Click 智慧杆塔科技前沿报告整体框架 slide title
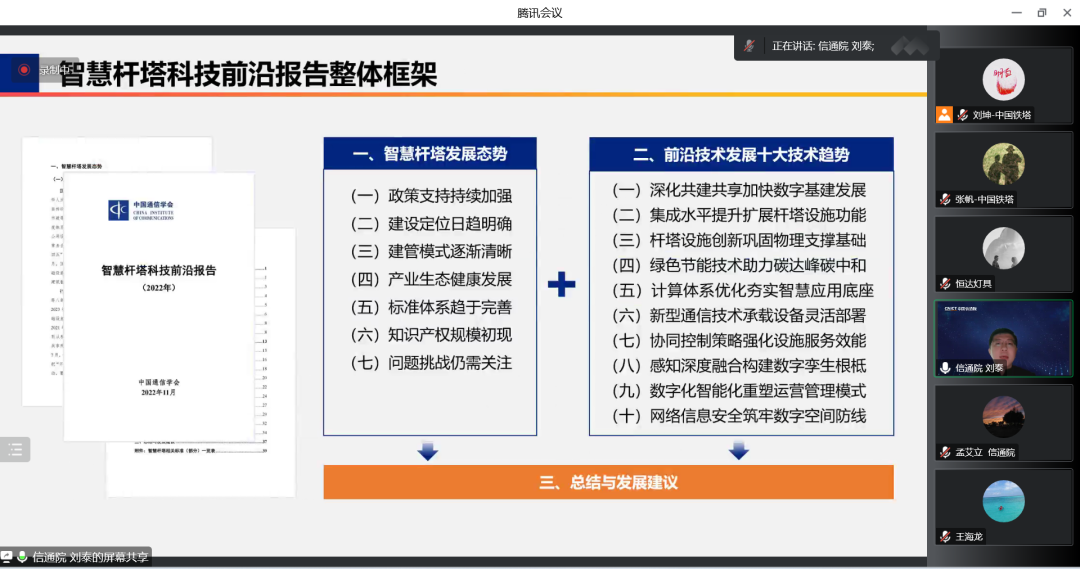This screenshot has height=569, width=1080. (249, 74)
